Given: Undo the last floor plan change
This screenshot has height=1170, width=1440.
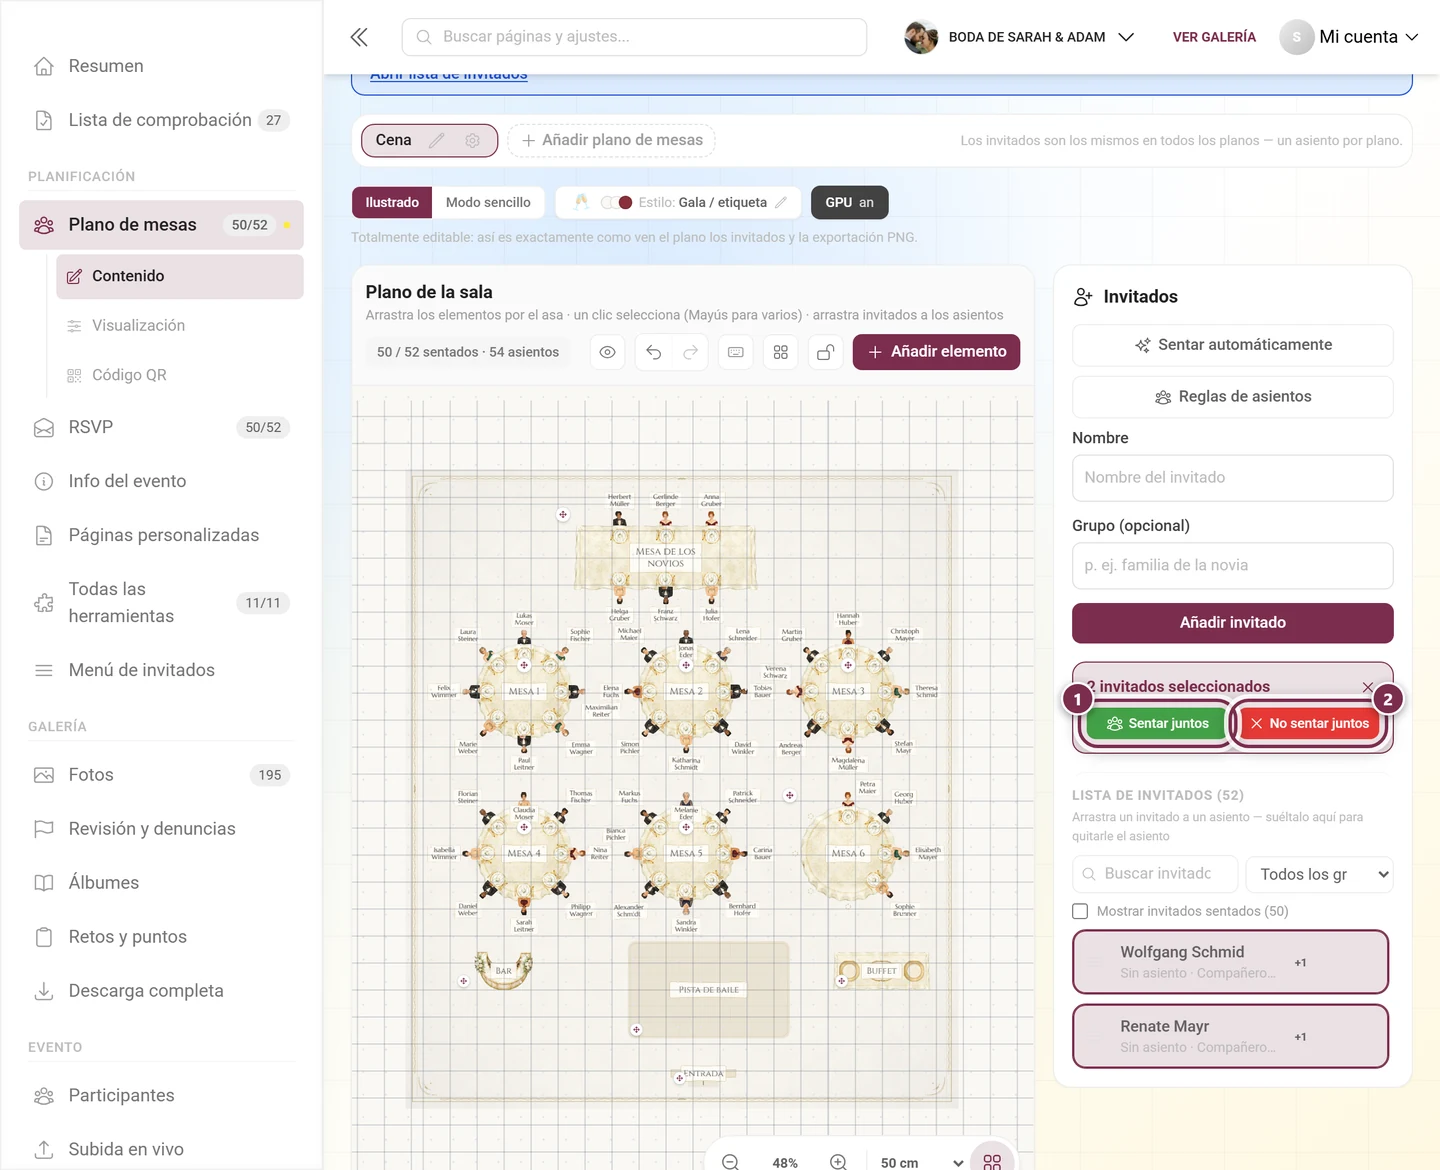Looking at the screenshot, I should coord(654,352).
